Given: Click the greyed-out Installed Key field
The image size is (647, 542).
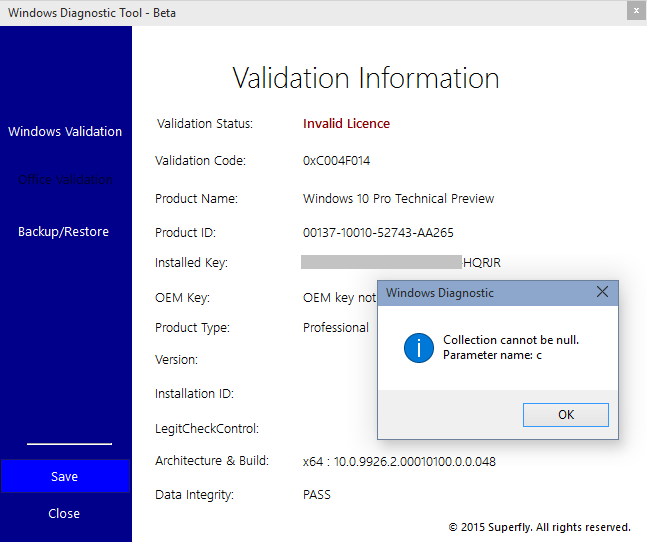Looking at the screenshot, I should (380, 263).
